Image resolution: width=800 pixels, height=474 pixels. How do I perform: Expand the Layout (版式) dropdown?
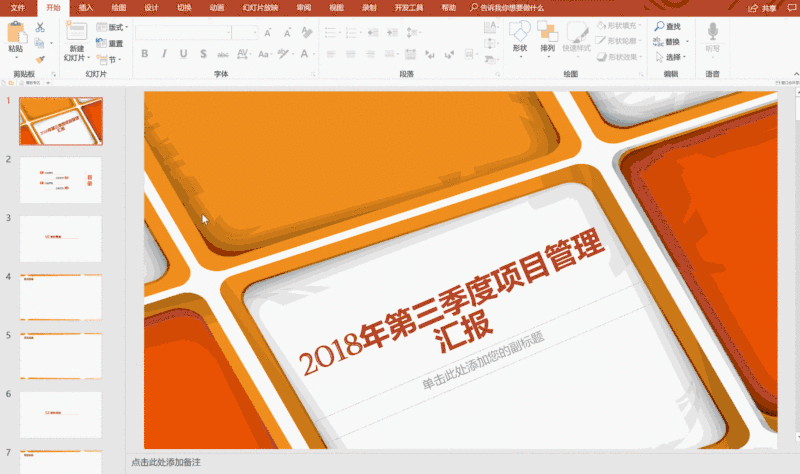pyautogui.click(x=113, y=28)
